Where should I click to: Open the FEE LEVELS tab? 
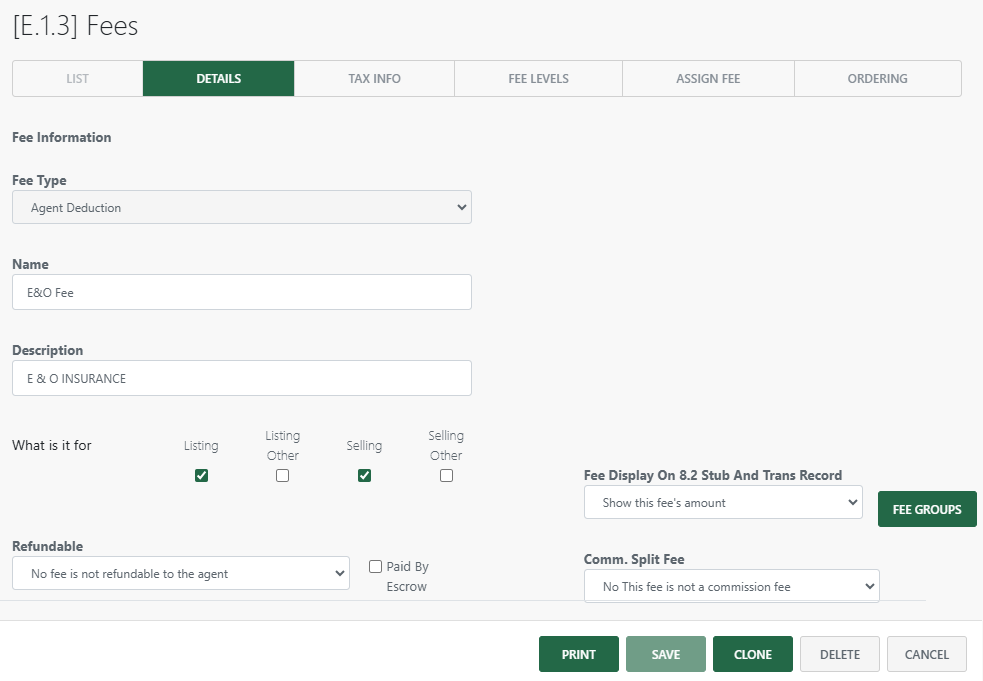coord(538,78)
